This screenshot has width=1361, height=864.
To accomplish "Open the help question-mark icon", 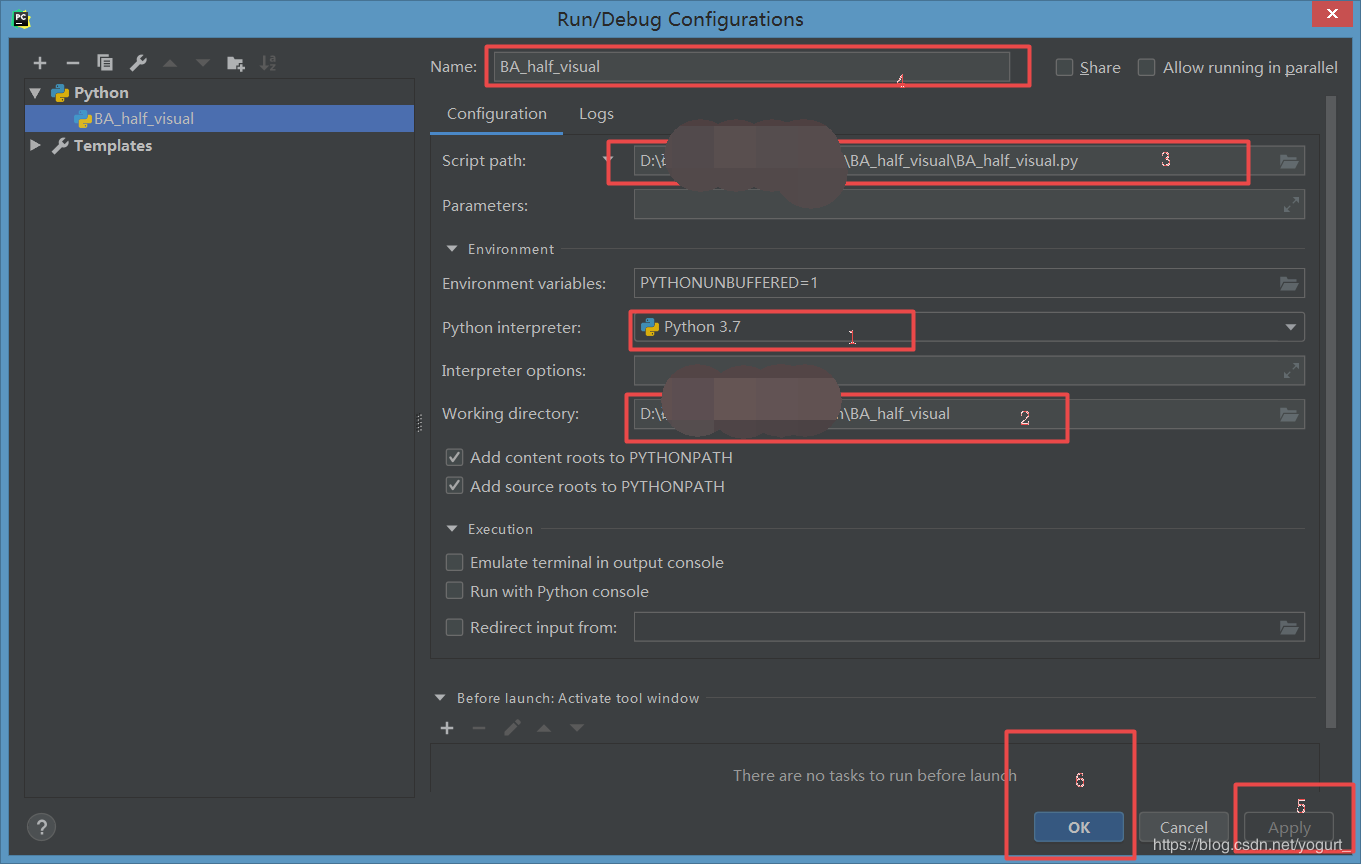I will point(41,827).
